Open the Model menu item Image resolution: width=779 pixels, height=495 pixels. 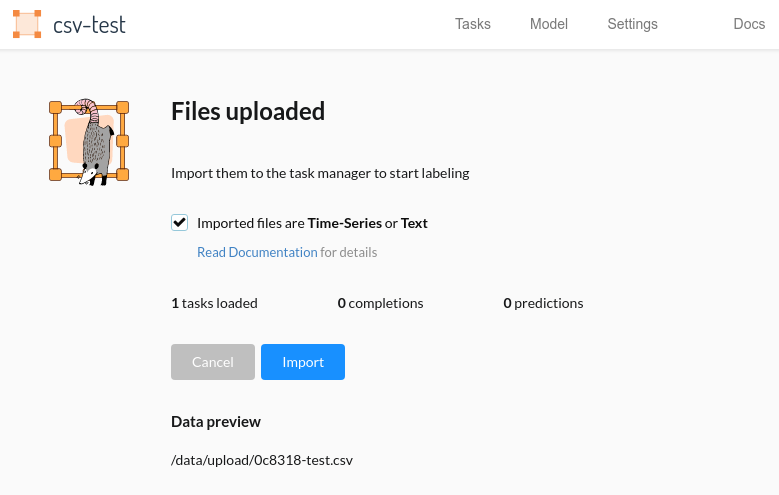click(x=548, y=24)
